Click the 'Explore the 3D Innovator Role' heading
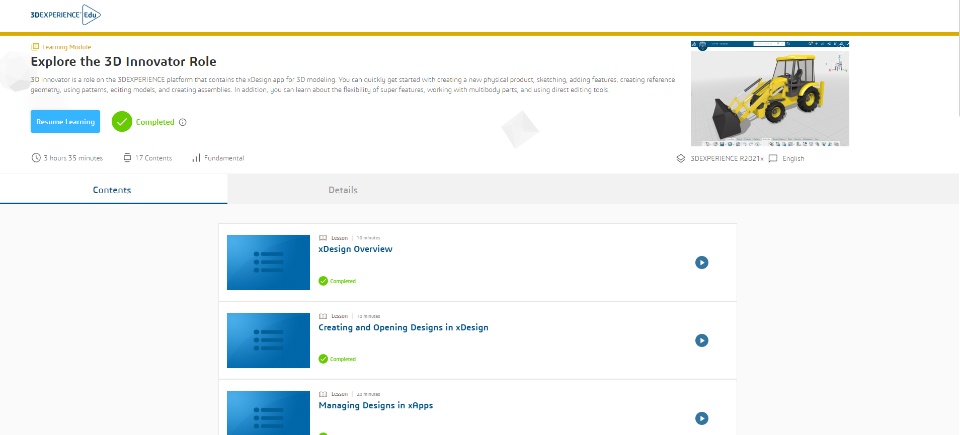The width and height of the screenshot is (960, 435). 124,62
